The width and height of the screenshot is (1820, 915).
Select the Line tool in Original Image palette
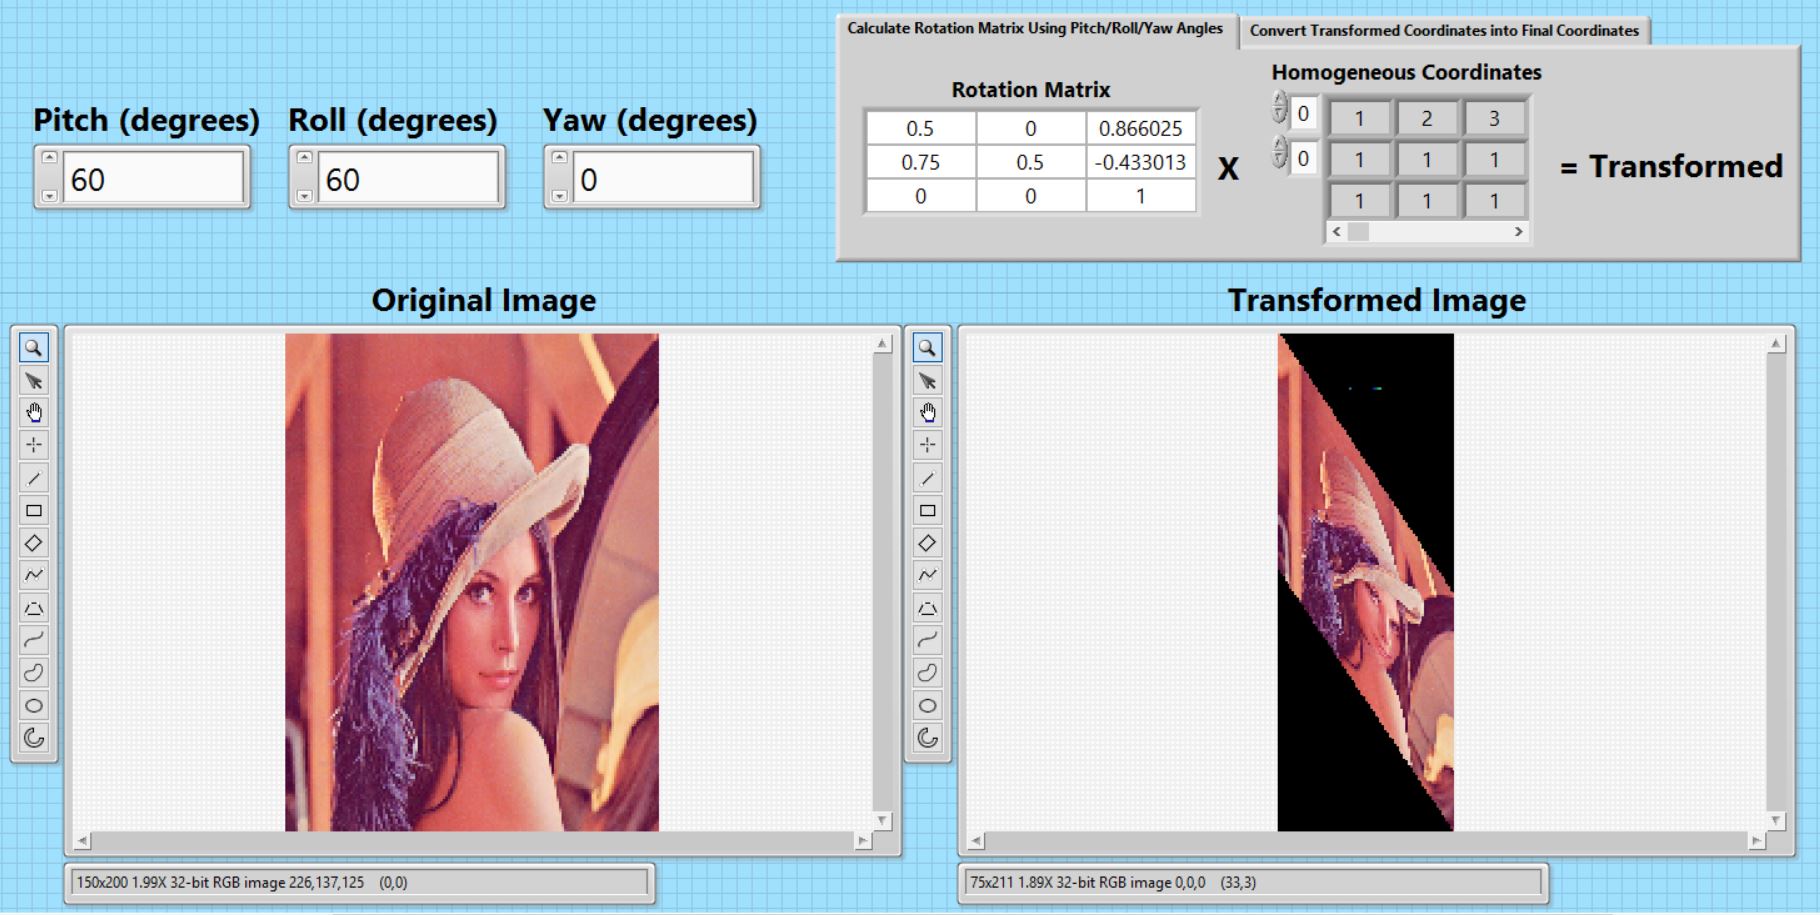tap(34, 478)
